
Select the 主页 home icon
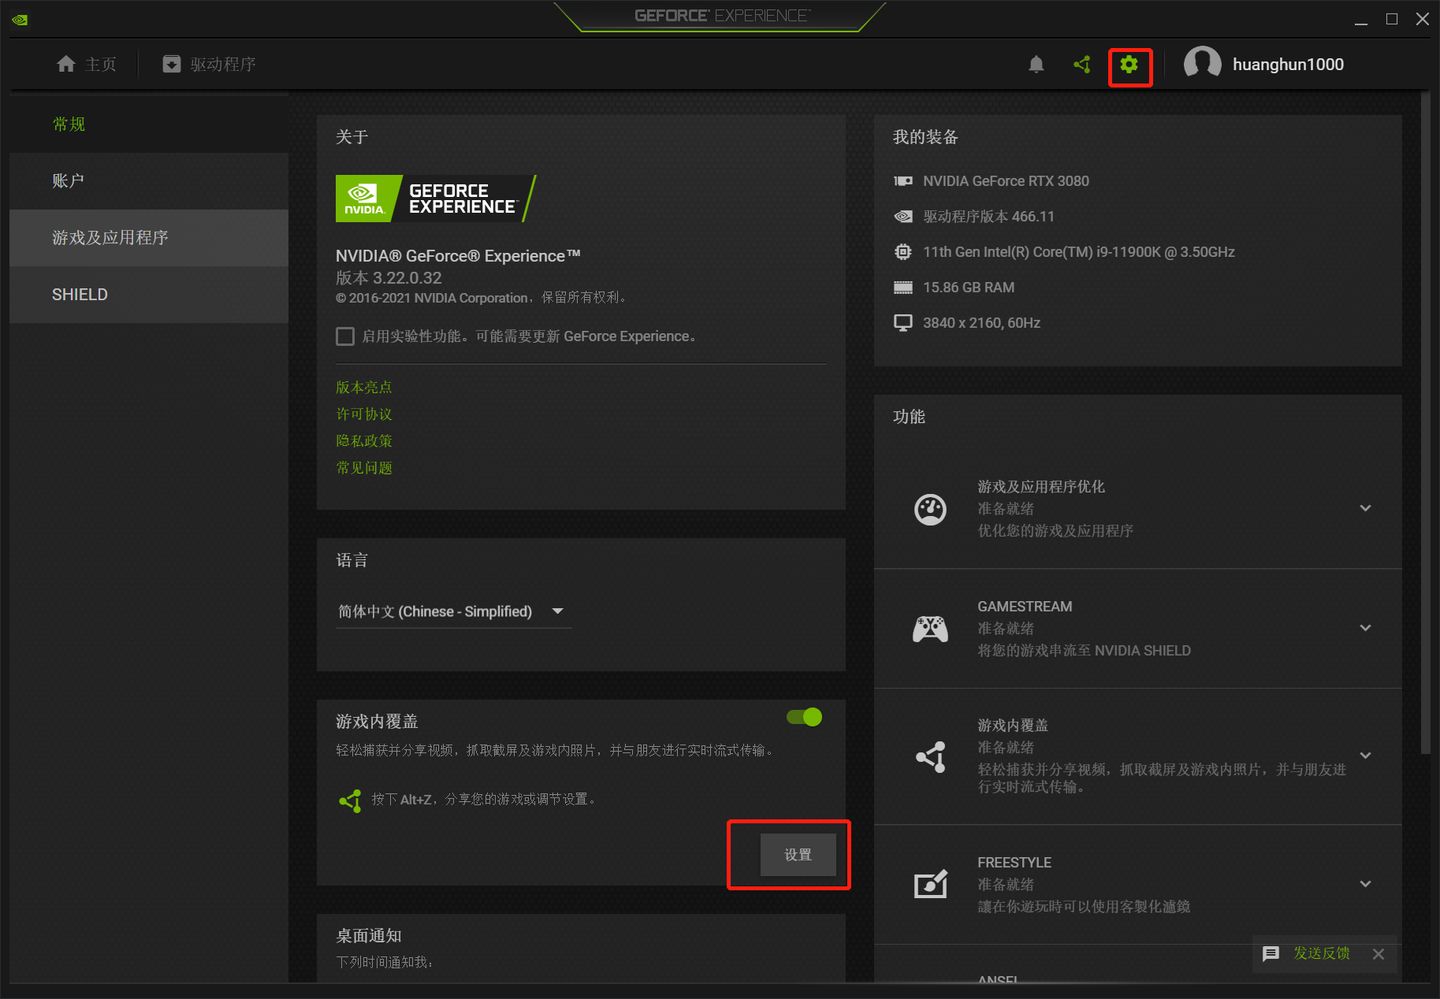[64, 63]
